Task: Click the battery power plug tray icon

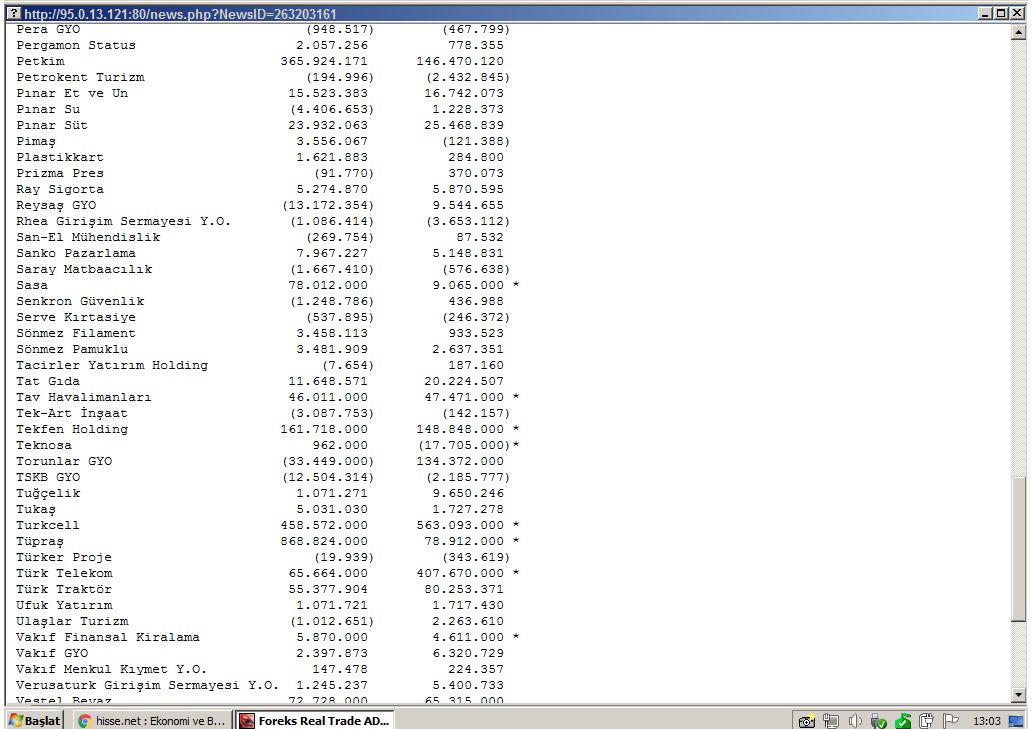Action: click(927, 721)
